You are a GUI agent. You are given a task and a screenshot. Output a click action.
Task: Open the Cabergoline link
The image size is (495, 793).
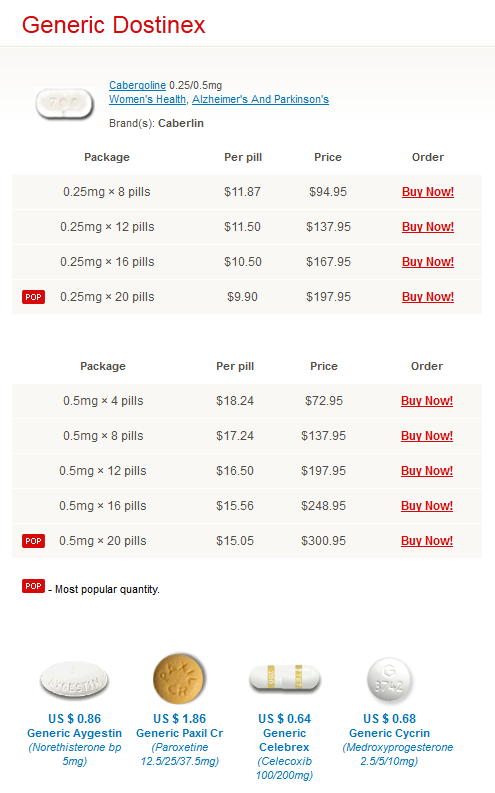(138, 85)
